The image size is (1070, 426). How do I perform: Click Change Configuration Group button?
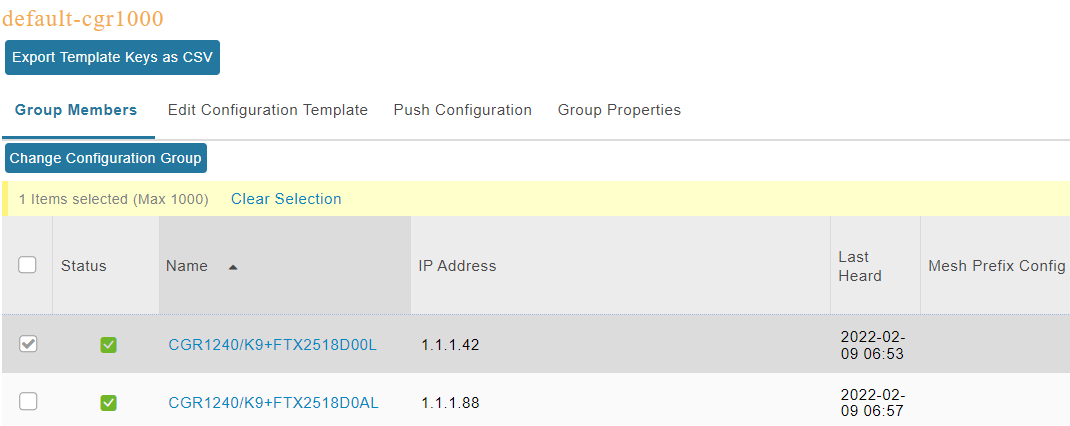click(x=106, y=158)
